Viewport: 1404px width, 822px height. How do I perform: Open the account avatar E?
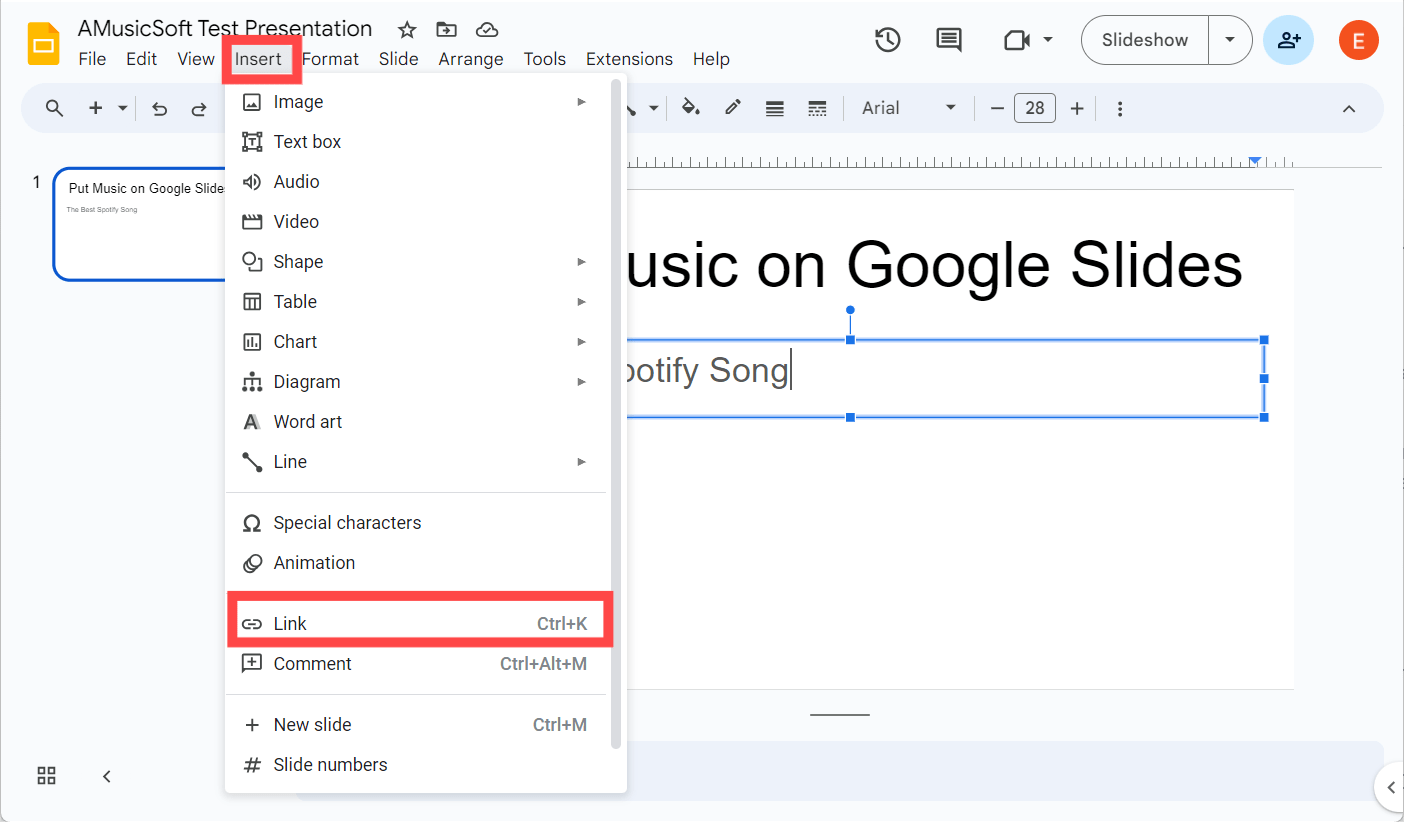point(1358,40)
